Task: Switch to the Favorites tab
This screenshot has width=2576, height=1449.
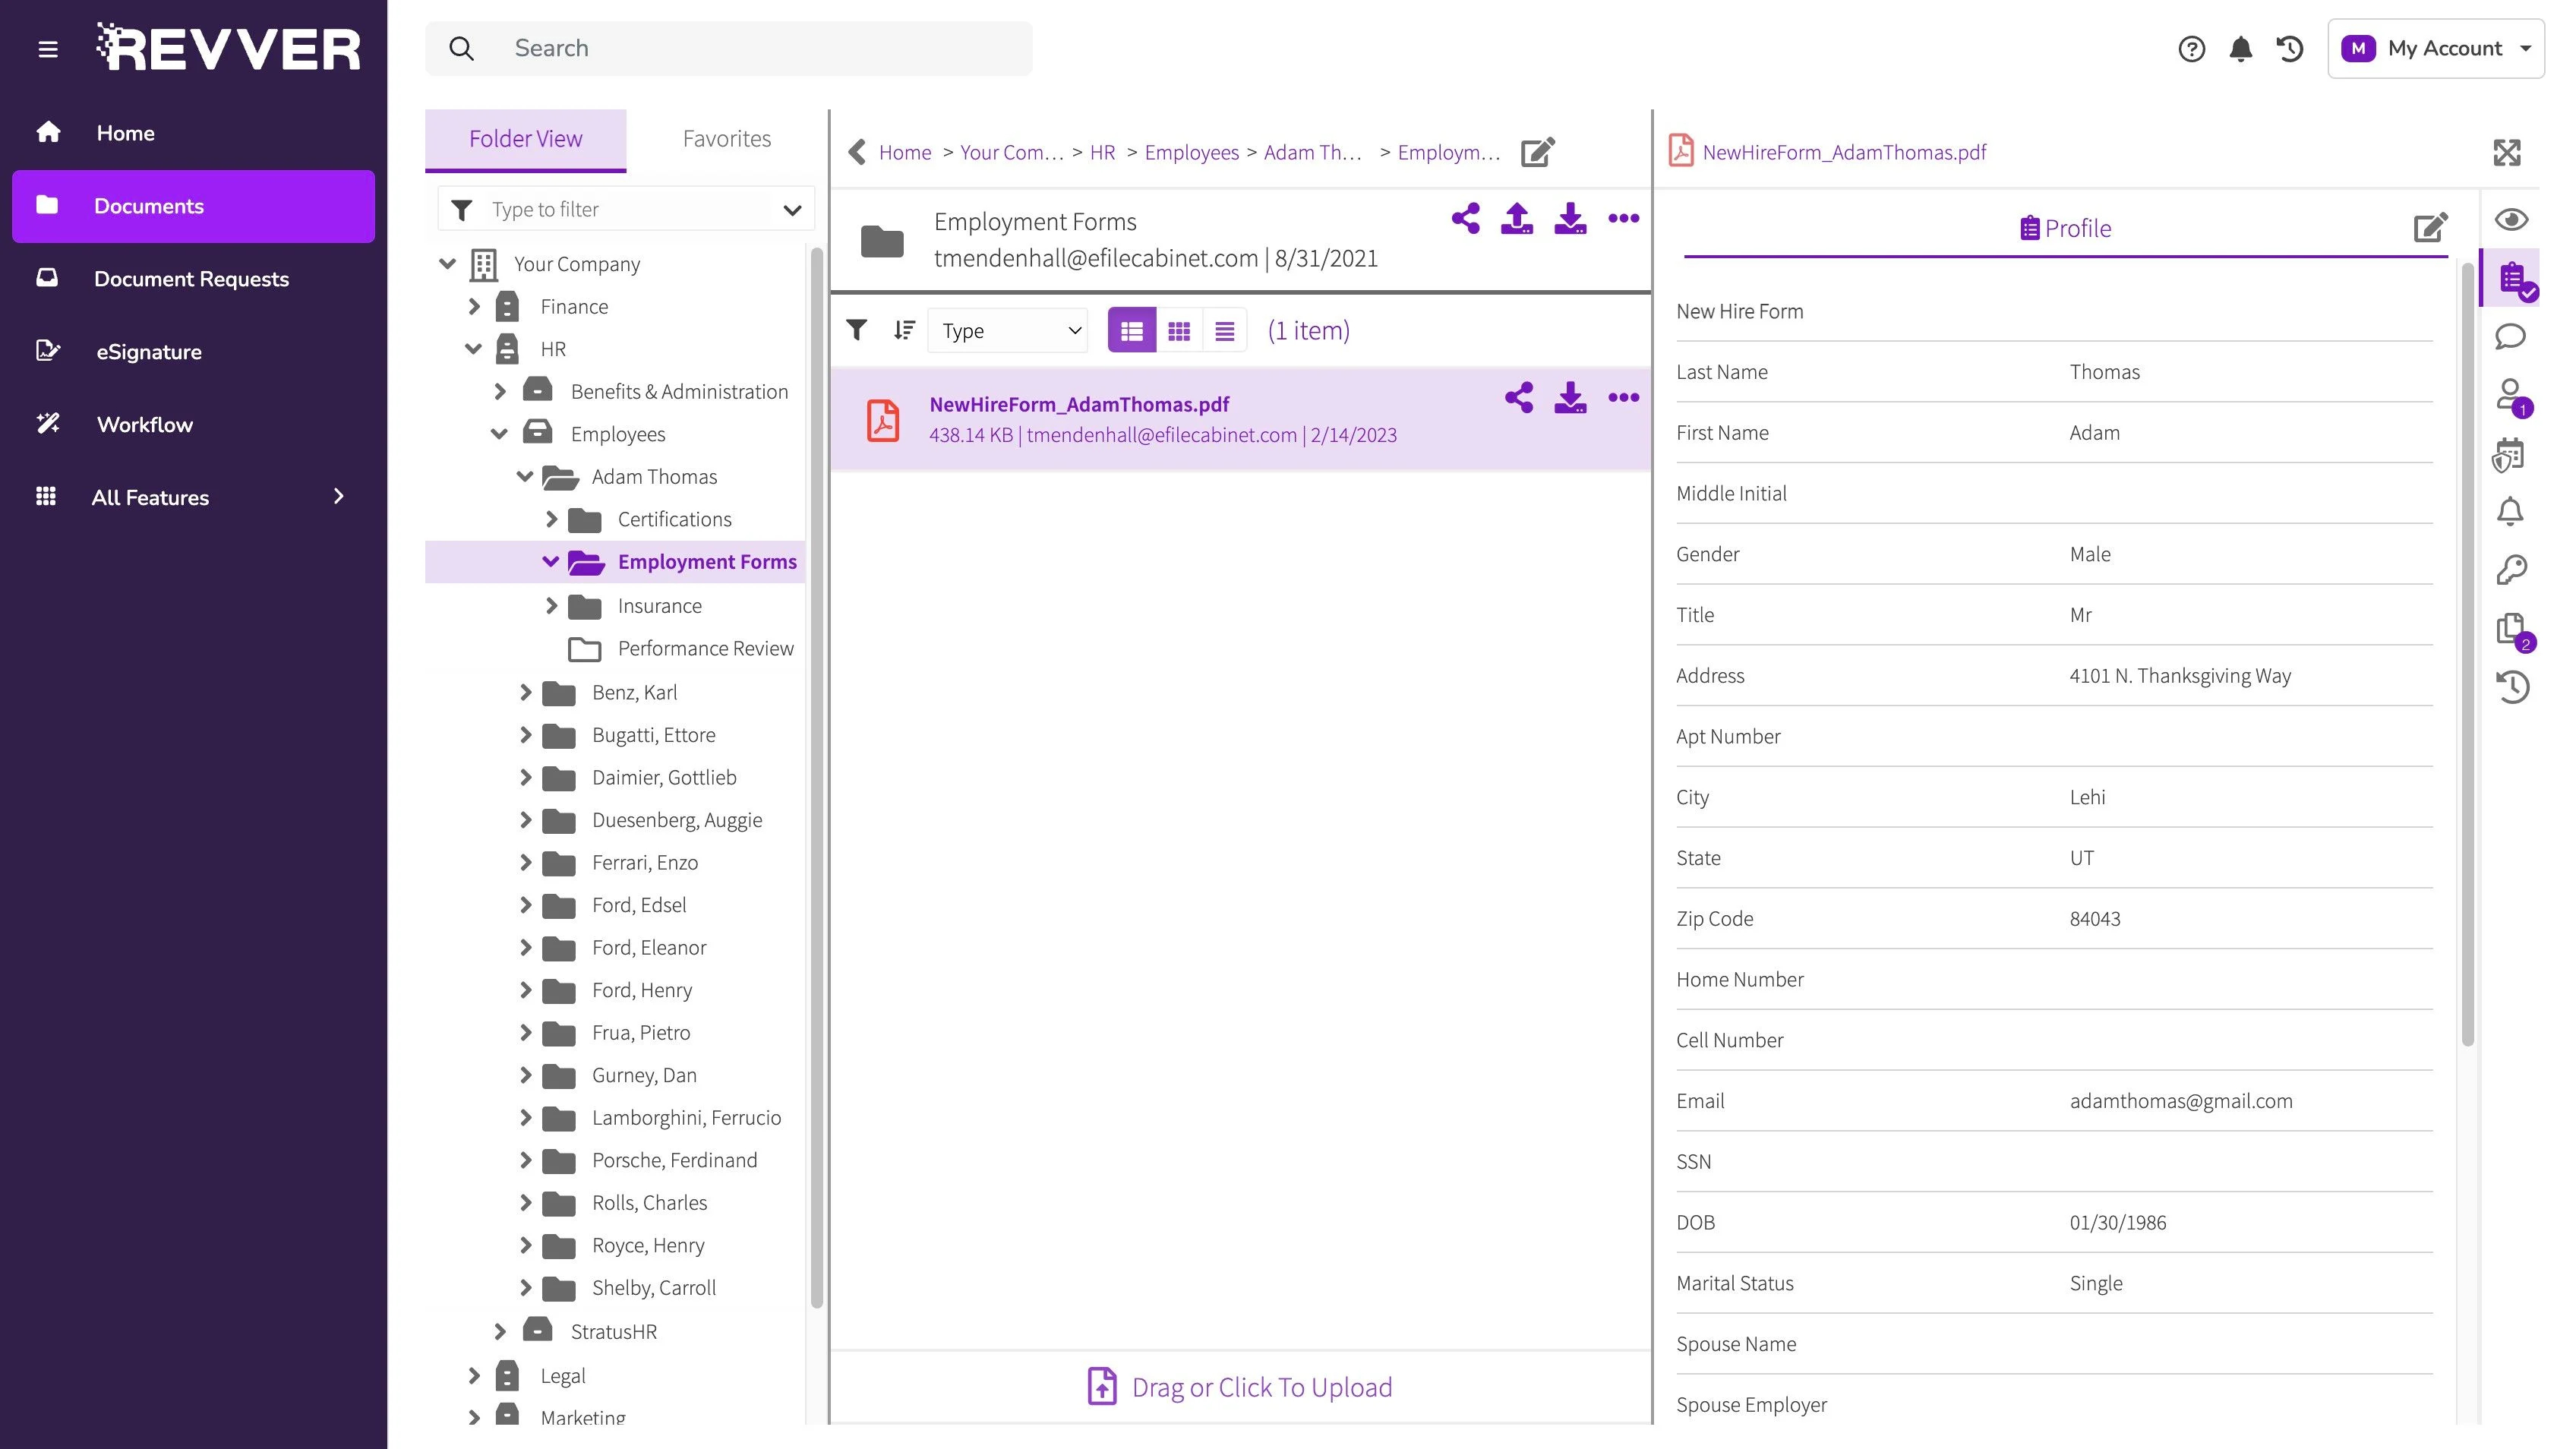Action: pos(726,139)
